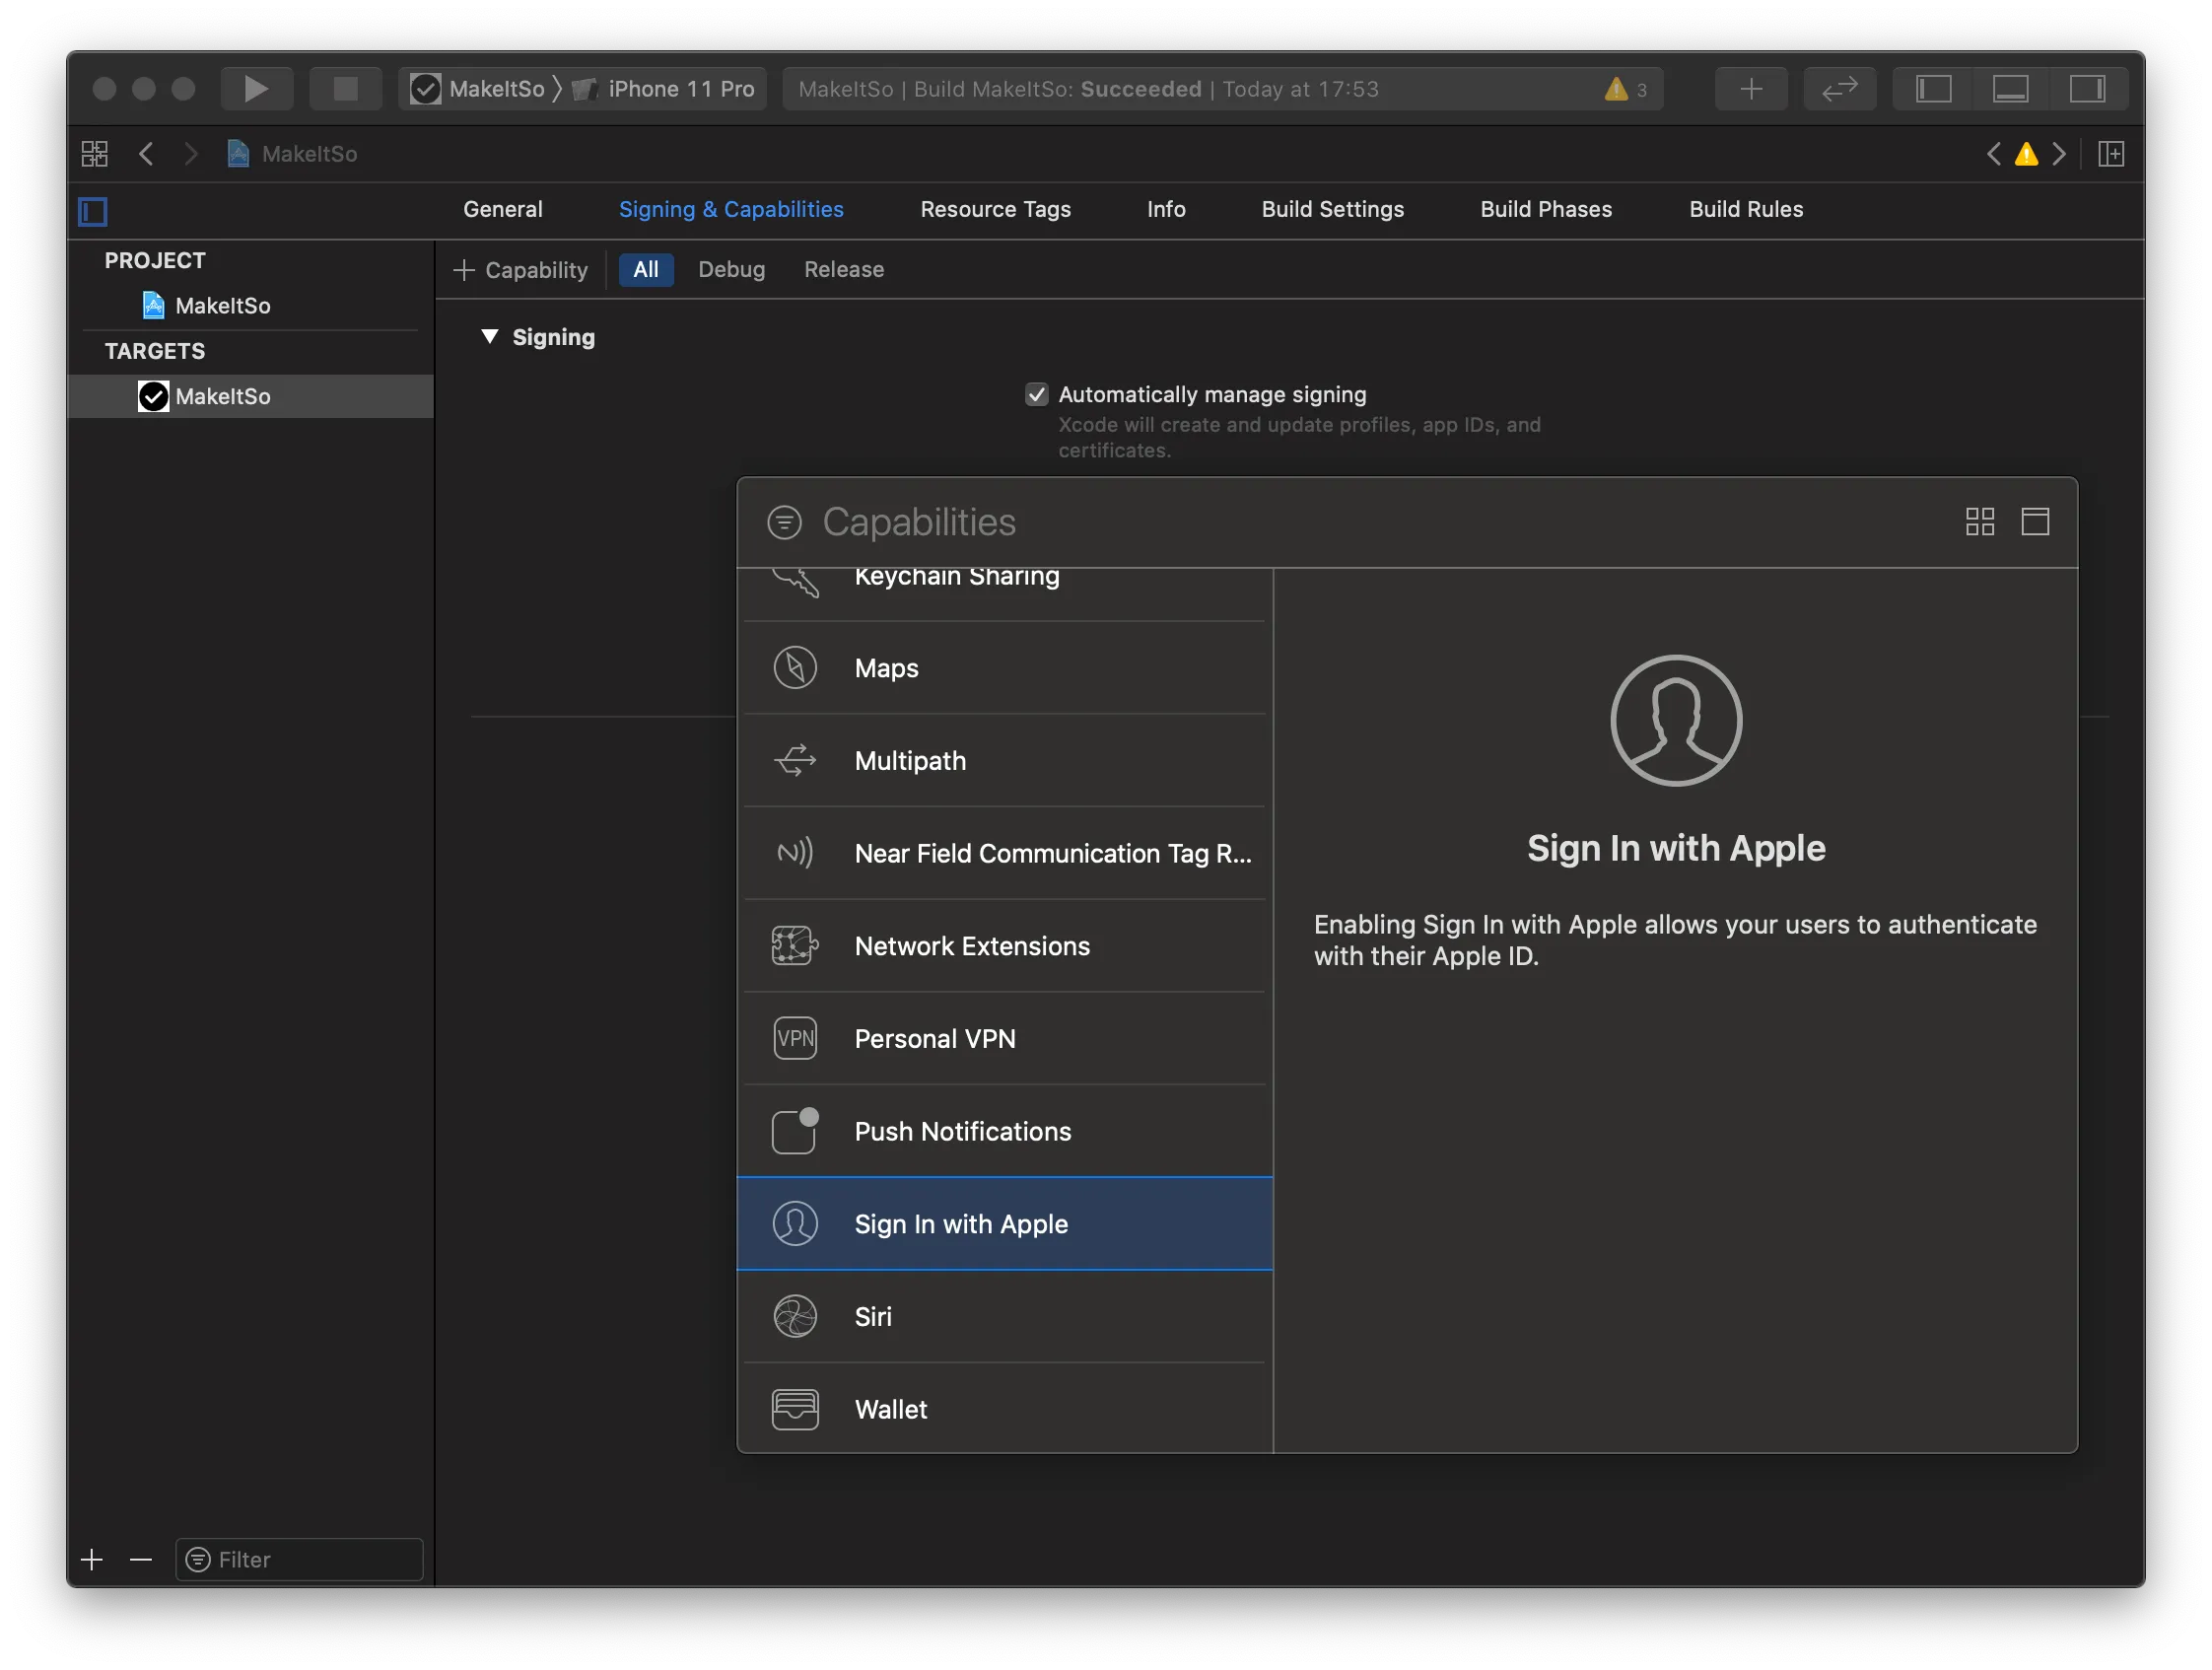Switch to the Build Phases tab
2212x1670 pixels.
pos(1545,209)
